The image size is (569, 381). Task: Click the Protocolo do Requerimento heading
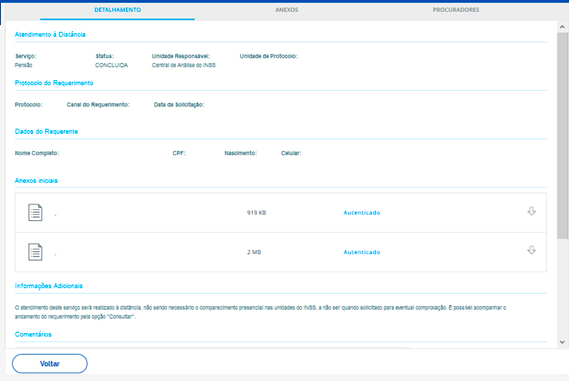[x=54, y=83]
